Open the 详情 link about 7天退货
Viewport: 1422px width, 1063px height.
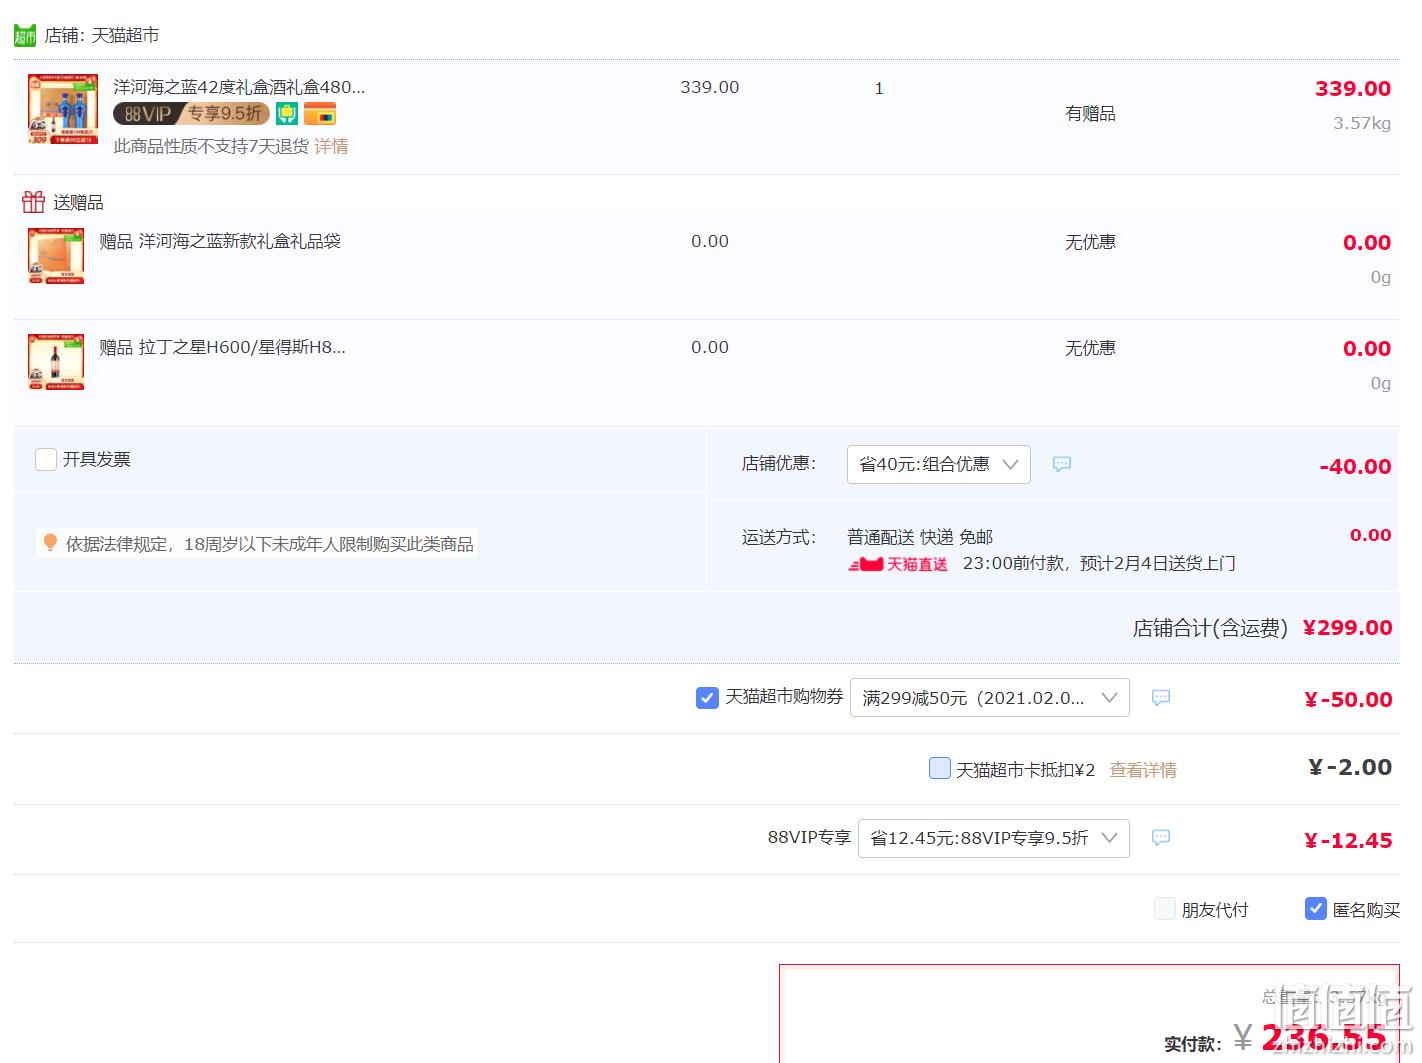(x=331, y=146)
